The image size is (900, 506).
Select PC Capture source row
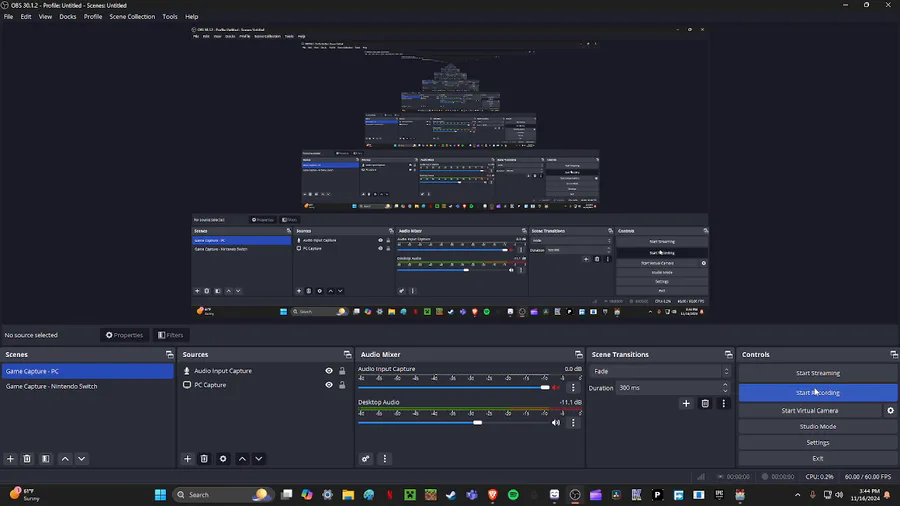click(x=265, y=385)
